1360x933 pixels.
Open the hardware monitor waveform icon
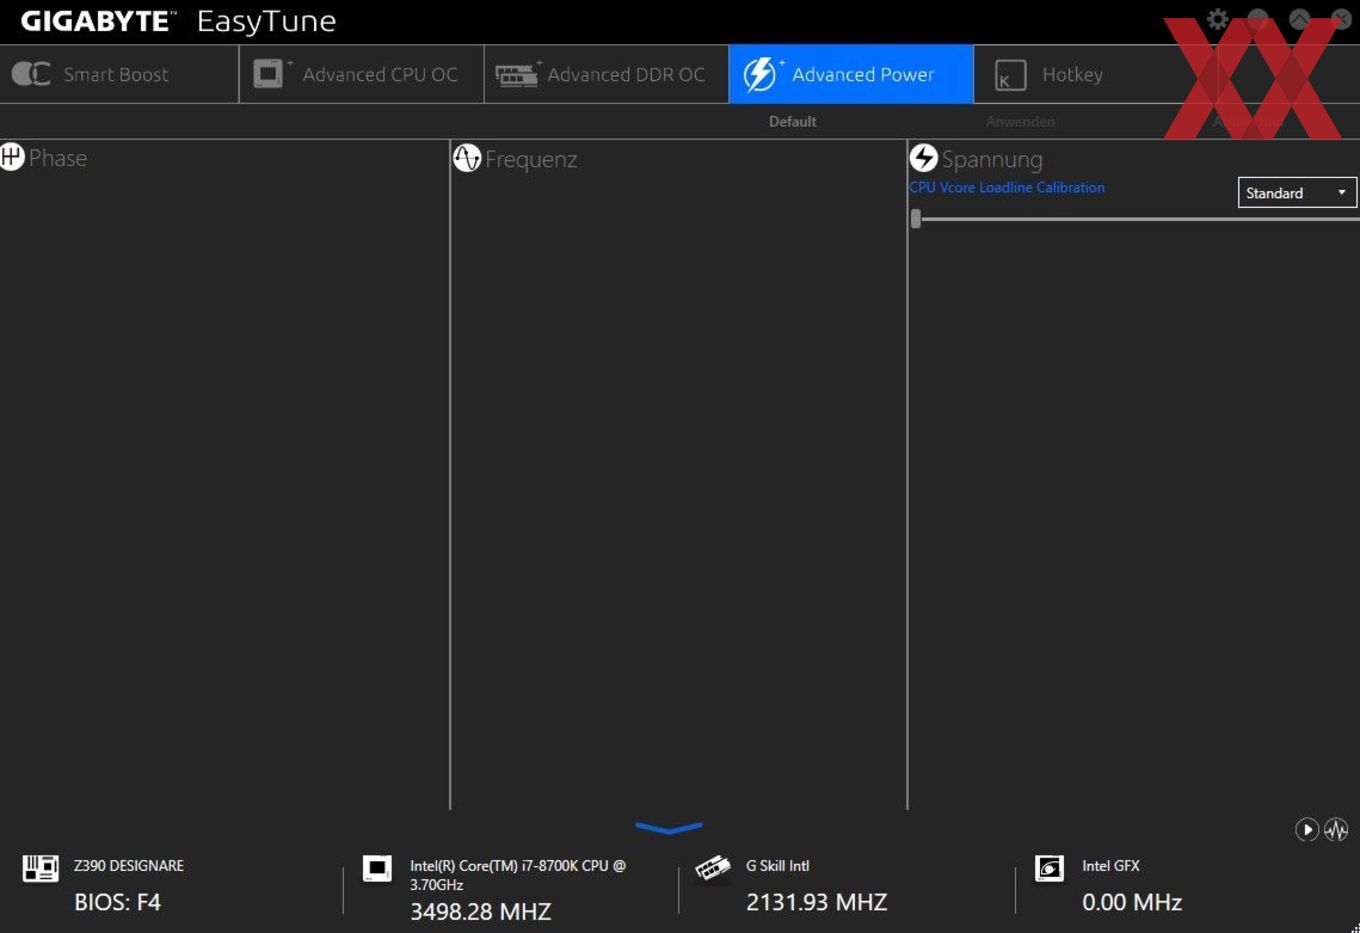[x=1336, y=829]
